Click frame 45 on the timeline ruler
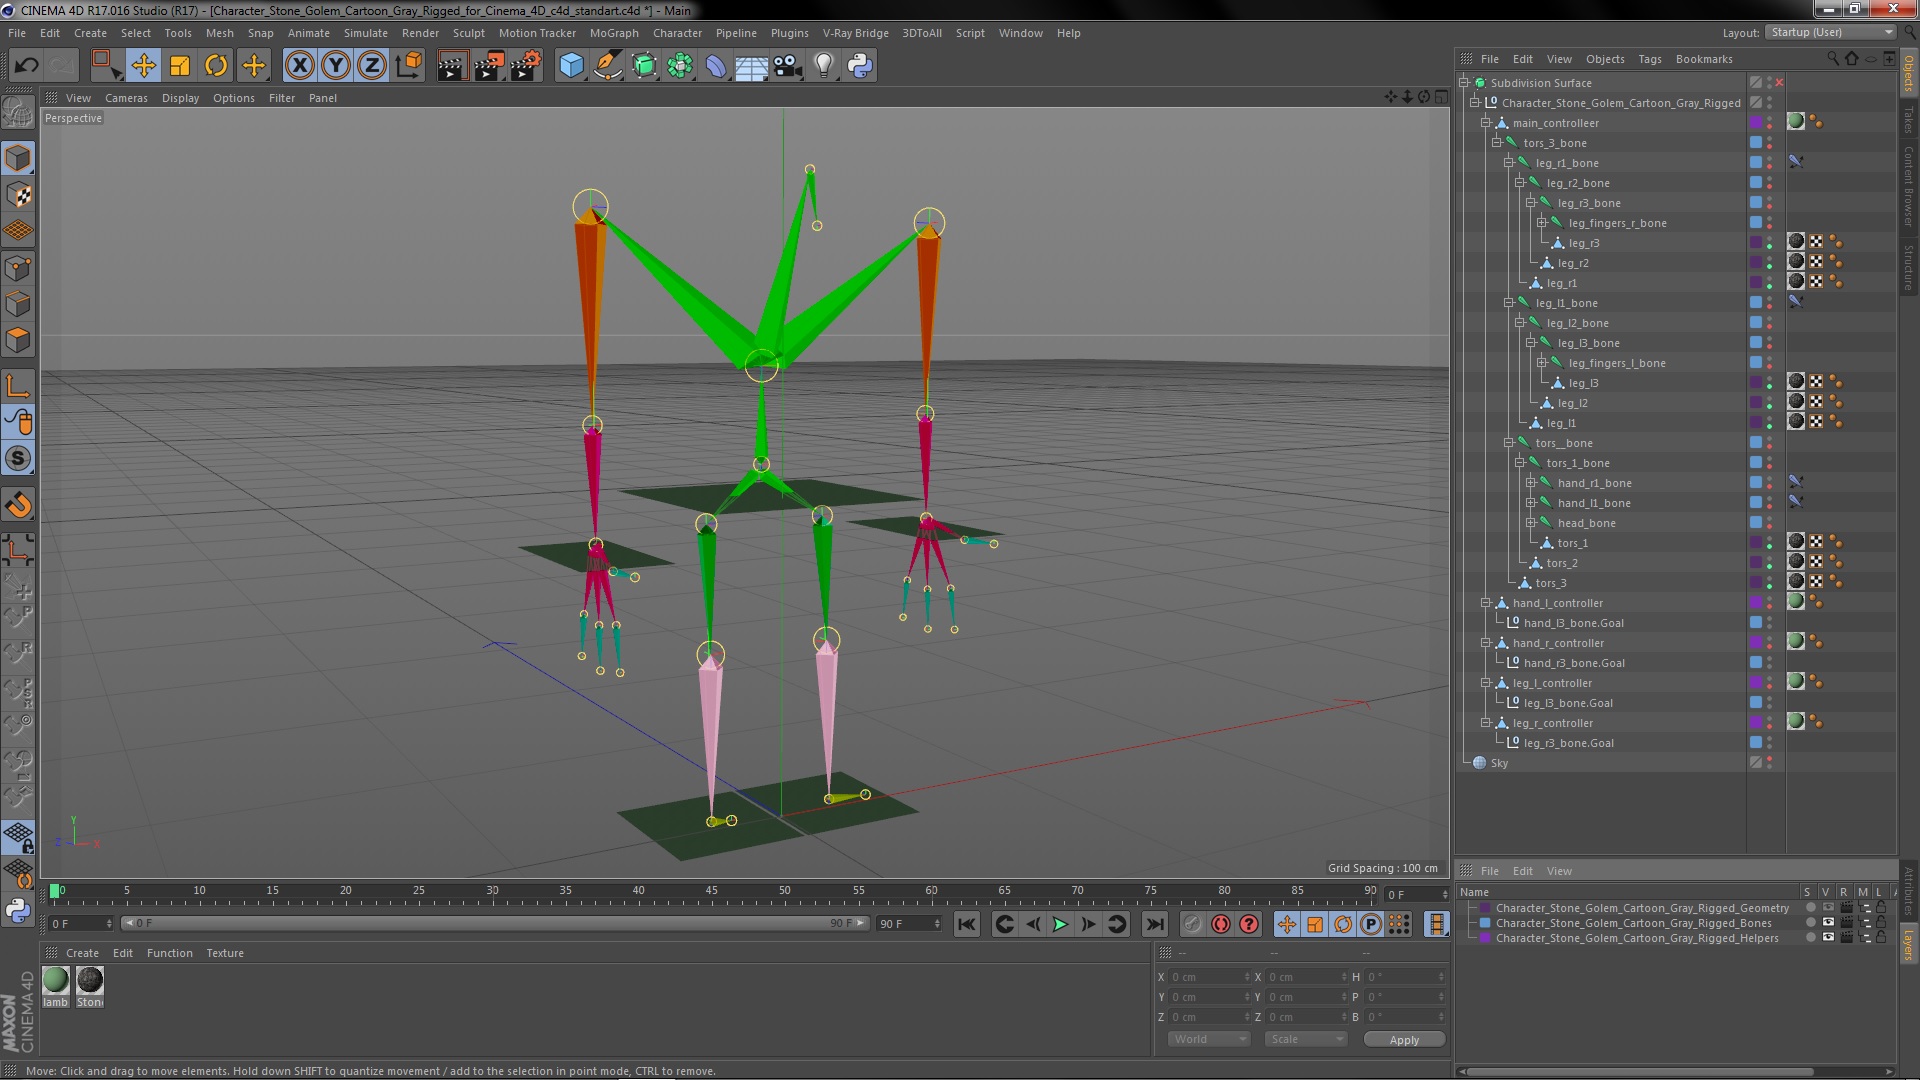 (711, 890)
